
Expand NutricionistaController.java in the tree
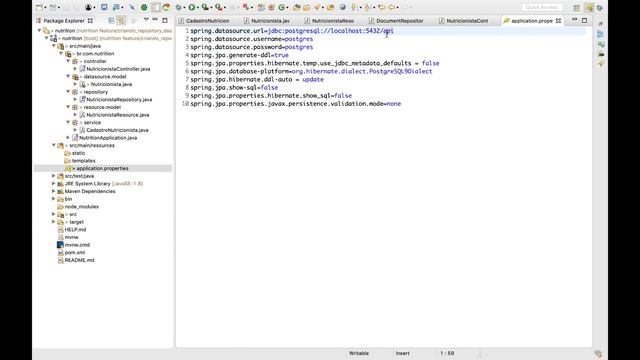pyautogui.click(x=76, y=69)
